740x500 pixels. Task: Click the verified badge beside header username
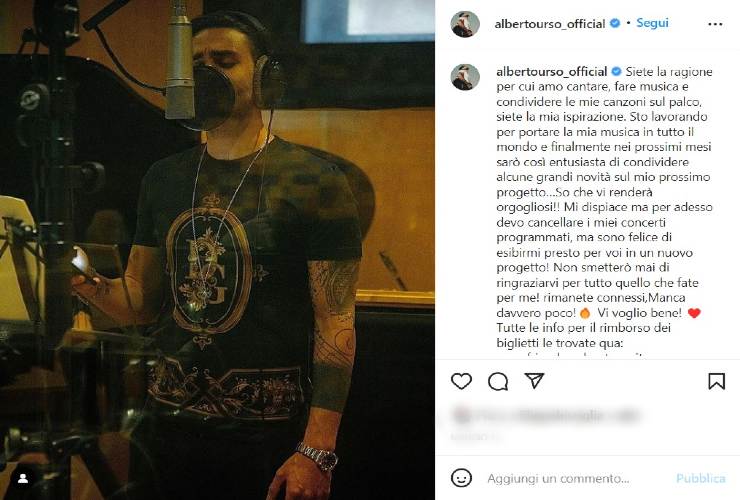[615, 23]
